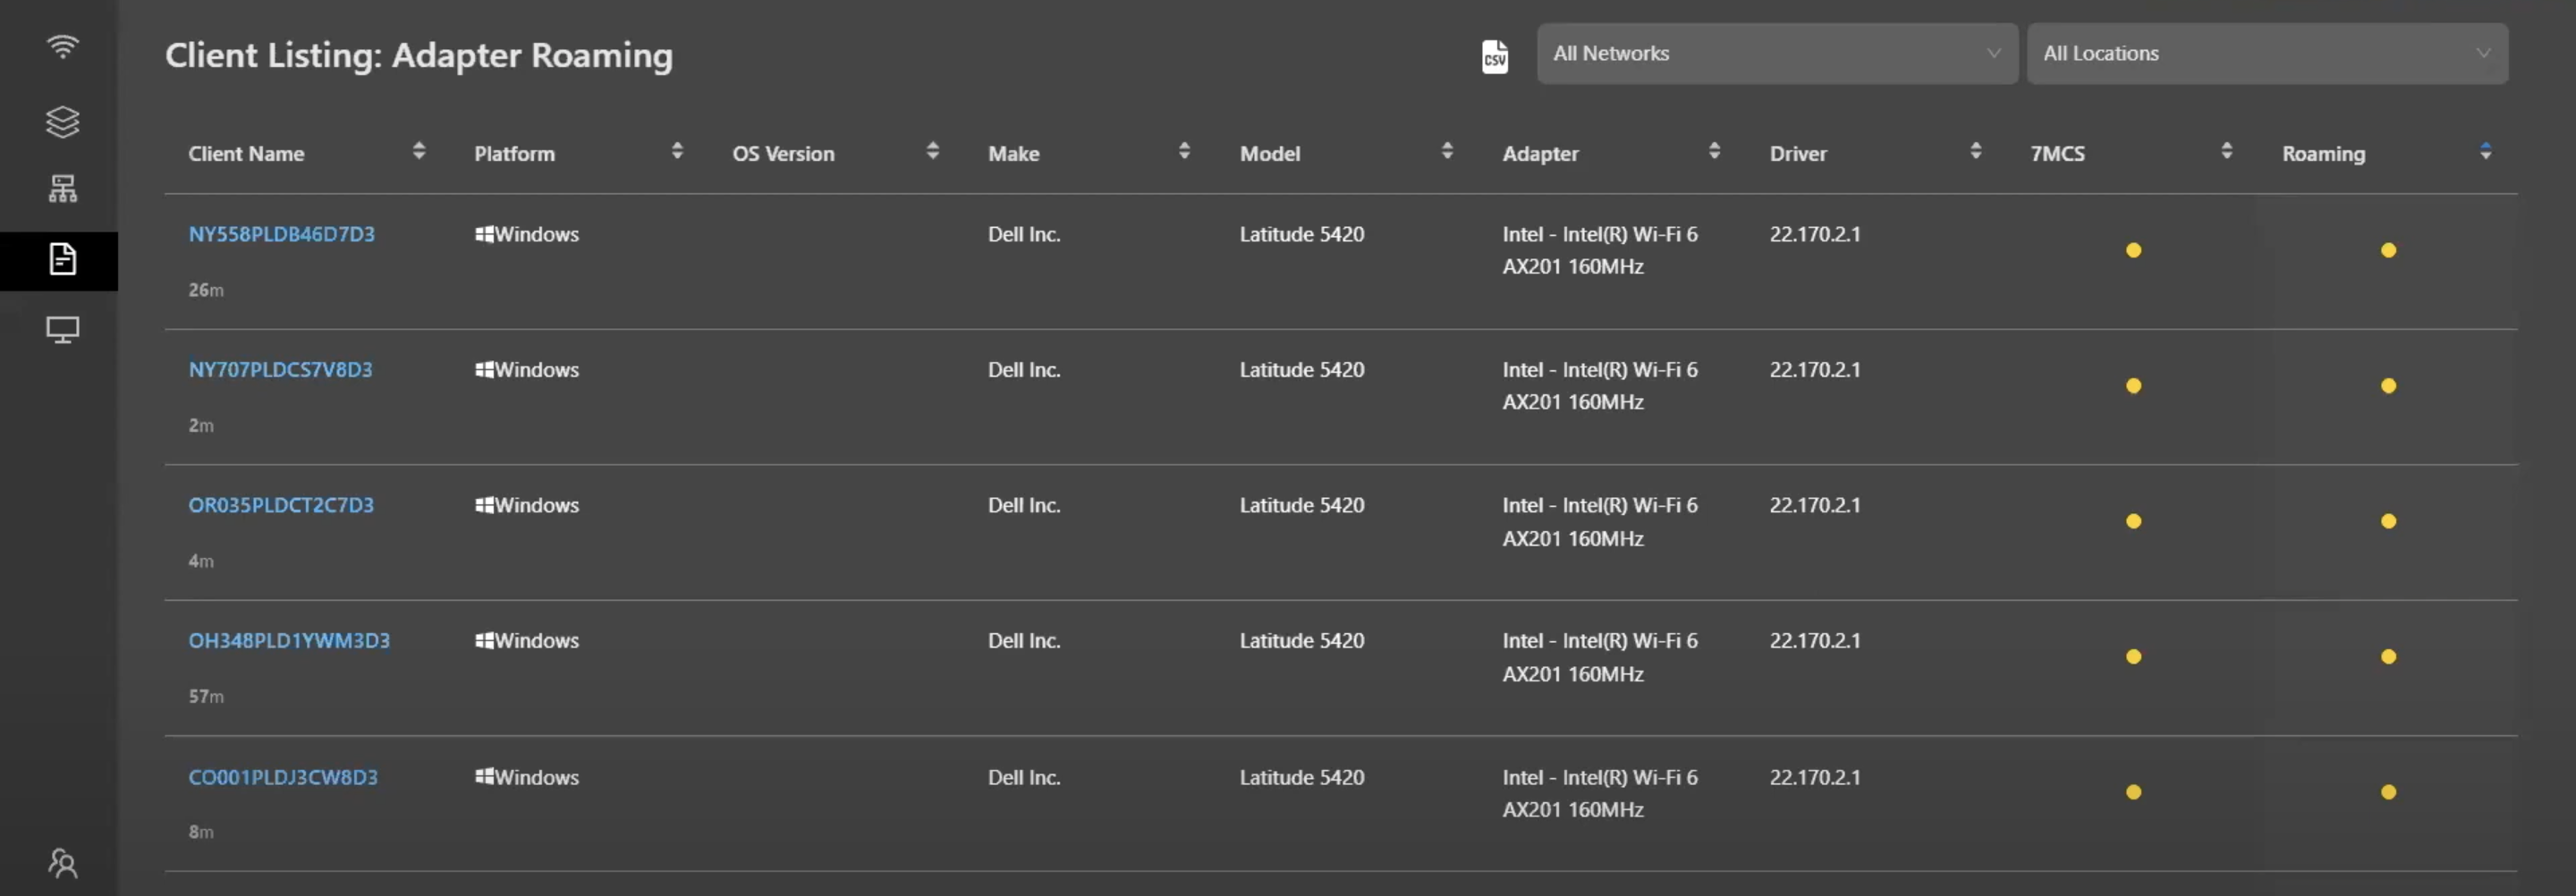Click the Wi-Fi icon in the sidebar

tap(62, 47)
